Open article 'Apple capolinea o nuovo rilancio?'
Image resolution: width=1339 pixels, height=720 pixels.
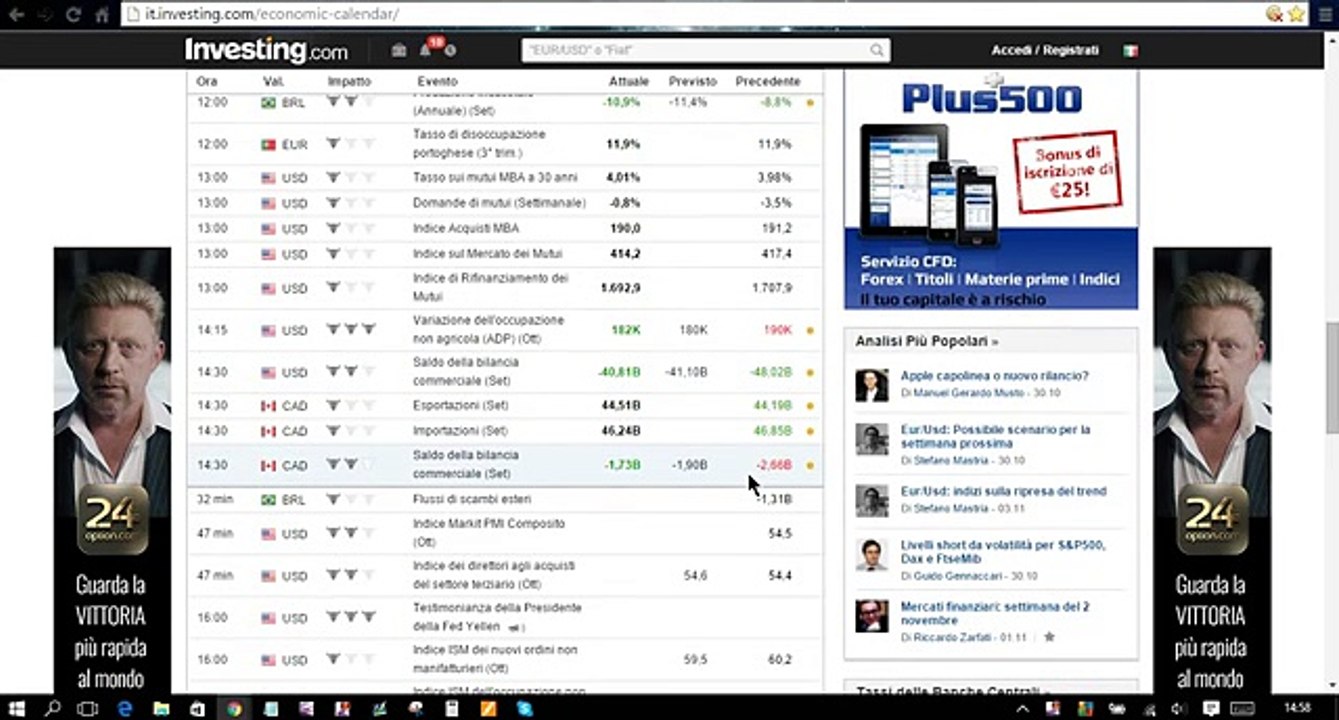[x=994, y=376]
